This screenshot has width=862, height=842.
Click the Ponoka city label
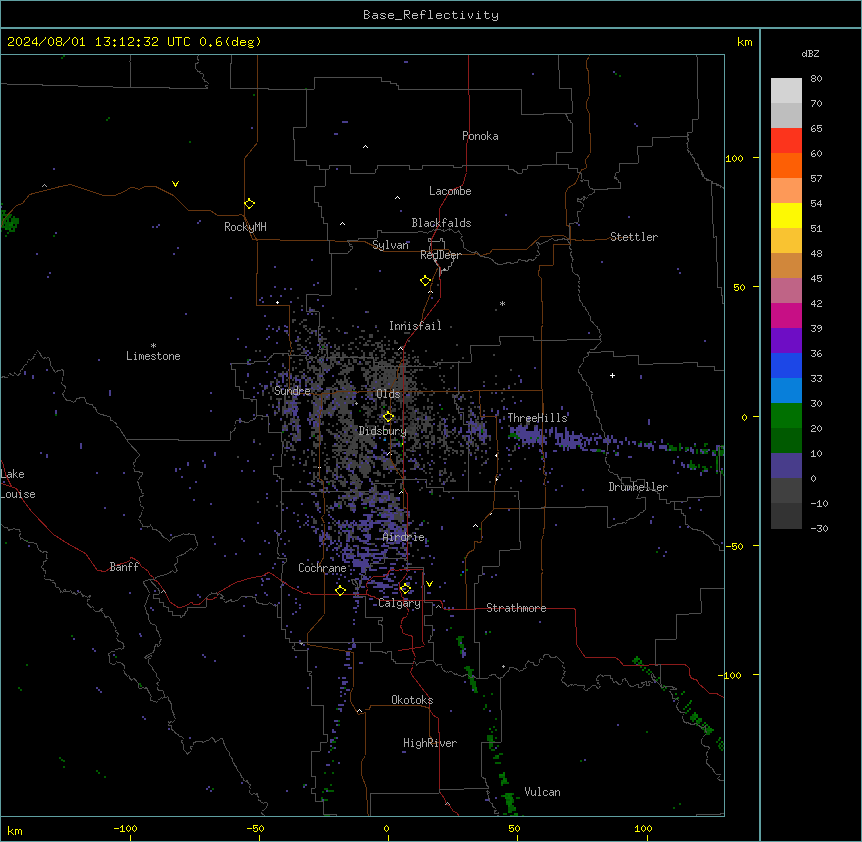point(480,136)
